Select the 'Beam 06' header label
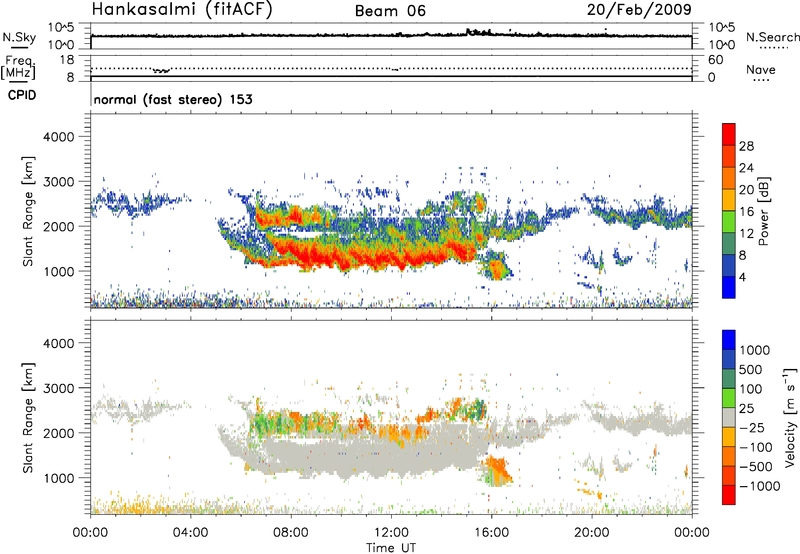The height and width of the screenshot is (554, 800). tap(390, 11)
